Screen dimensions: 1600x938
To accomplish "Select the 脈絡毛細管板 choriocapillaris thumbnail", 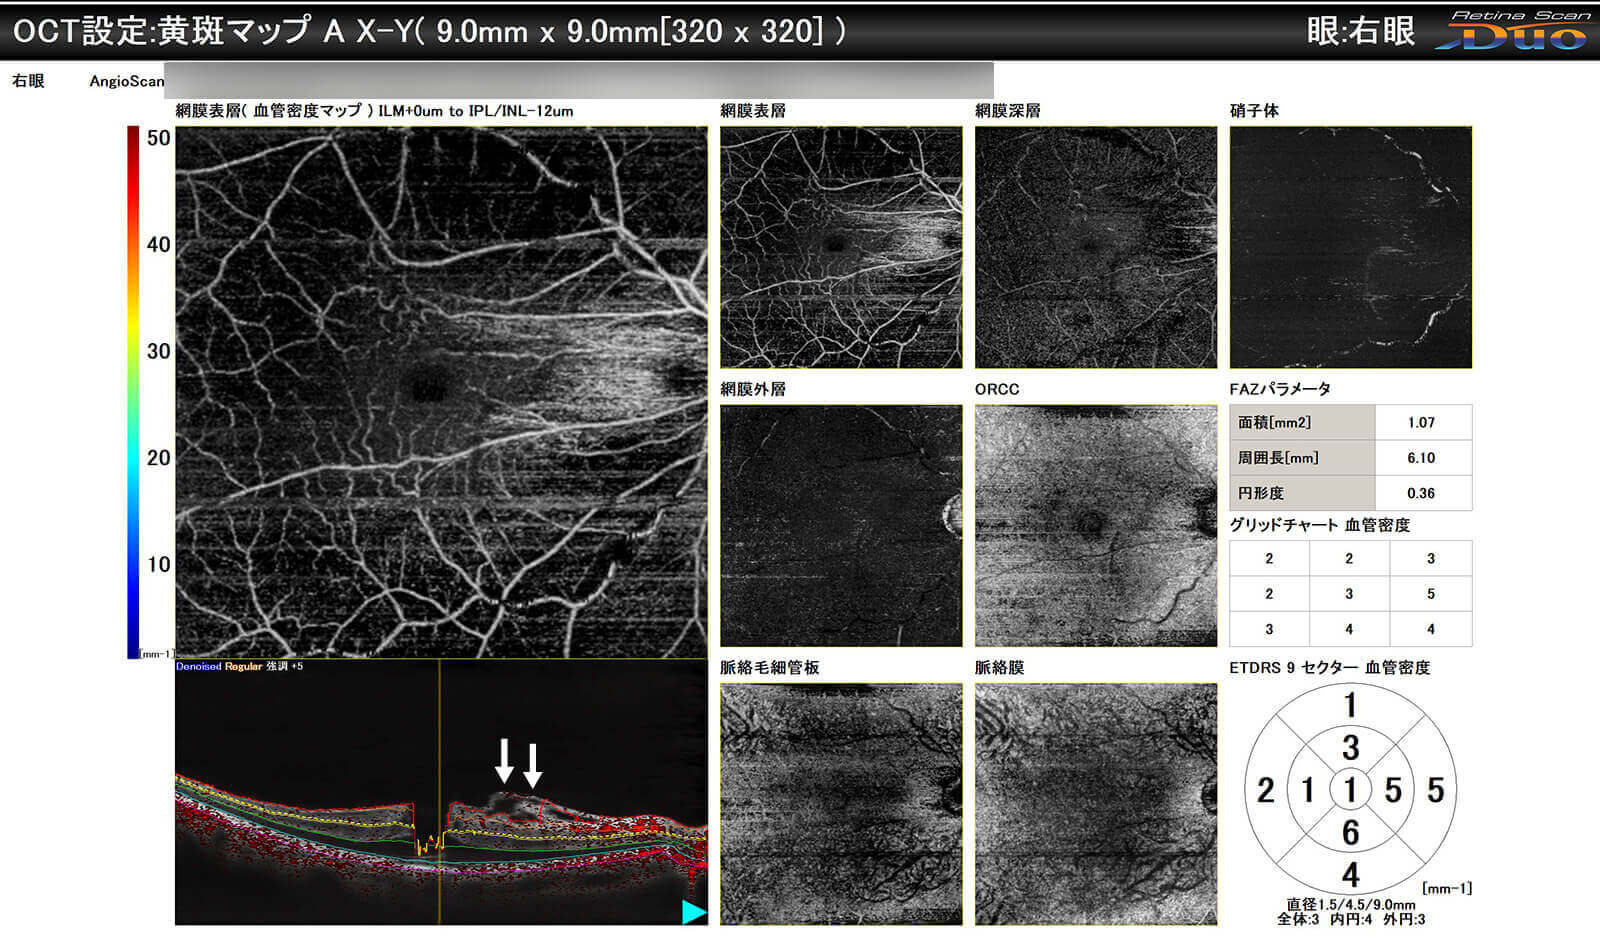I will click(x=841, y=804).
